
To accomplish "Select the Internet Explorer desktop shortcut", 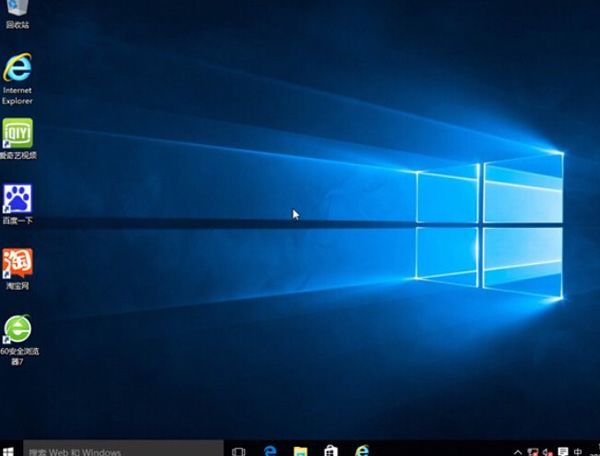I will pos(17,78).
